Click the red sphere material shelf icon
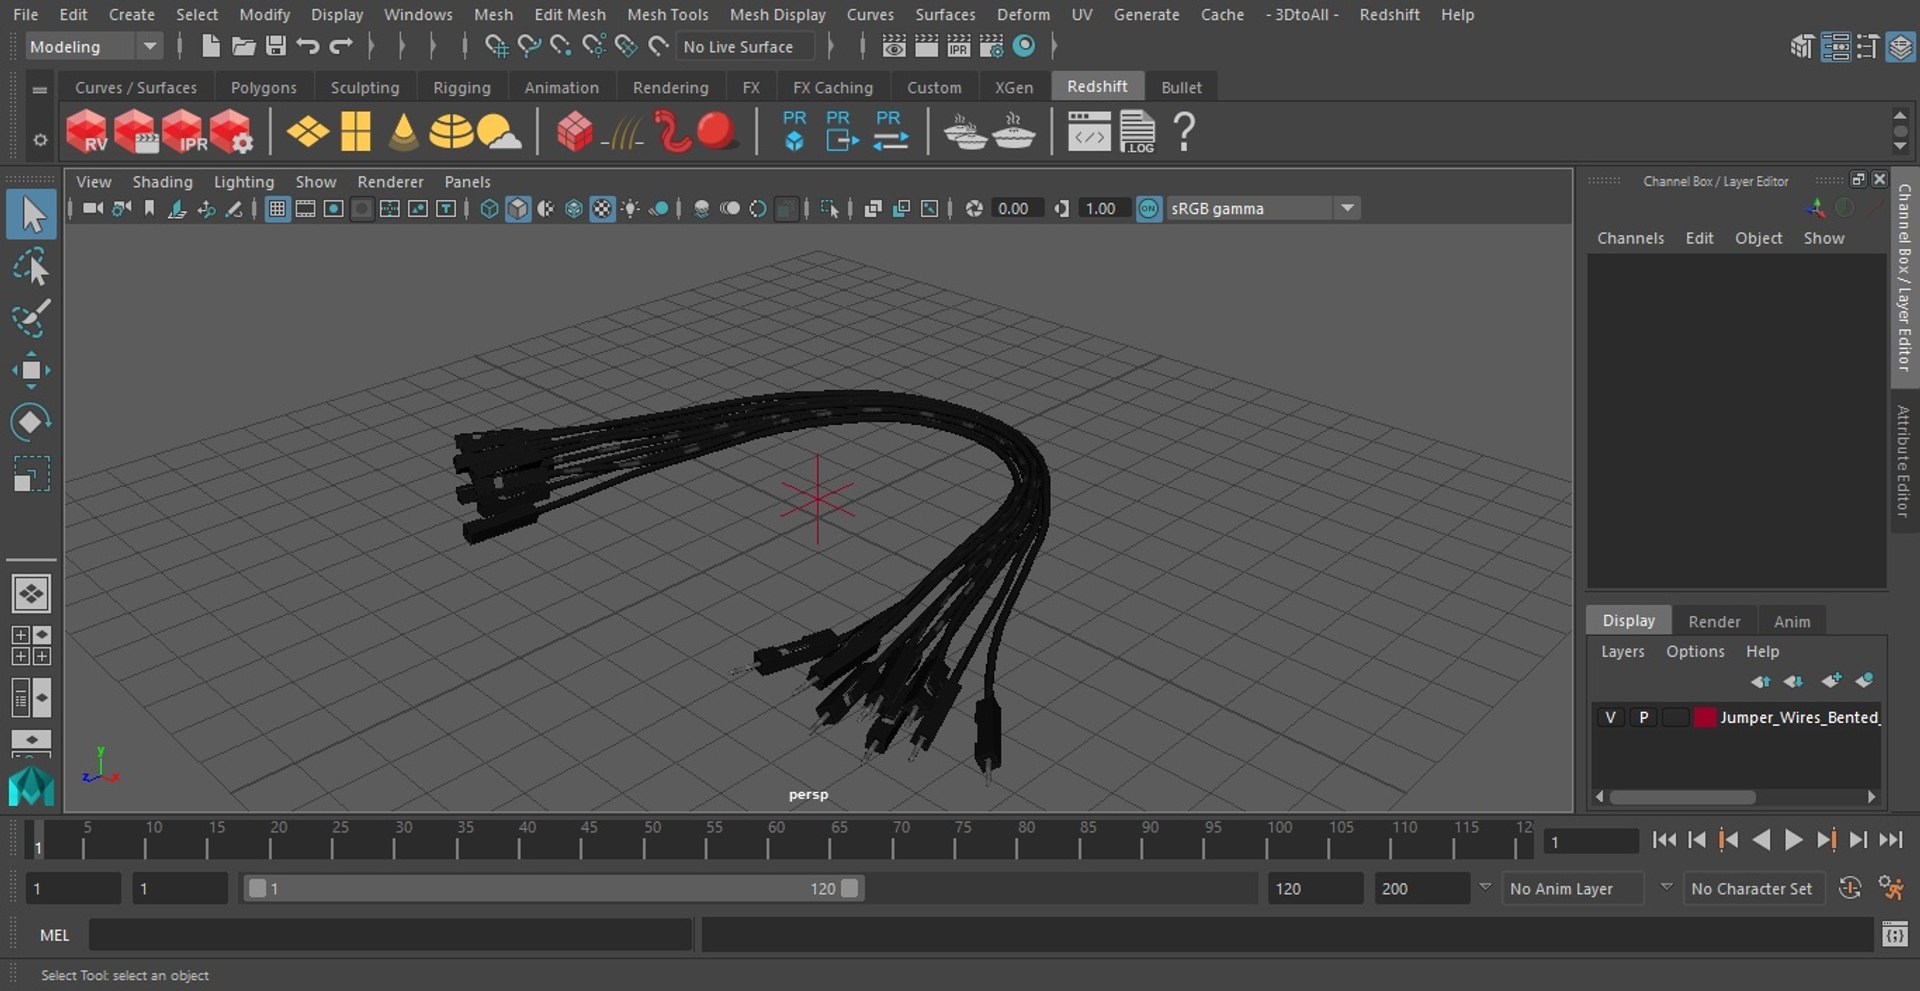The width and height of the screenshot is (1920, 991). pyautogui.click(x=716, y=131)
